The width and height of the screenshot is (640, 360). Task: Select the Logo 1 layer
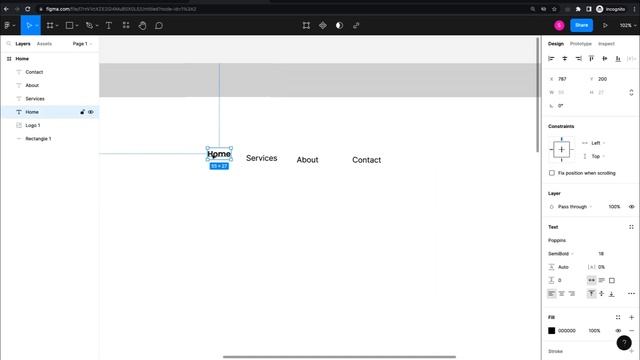[33, 125]
